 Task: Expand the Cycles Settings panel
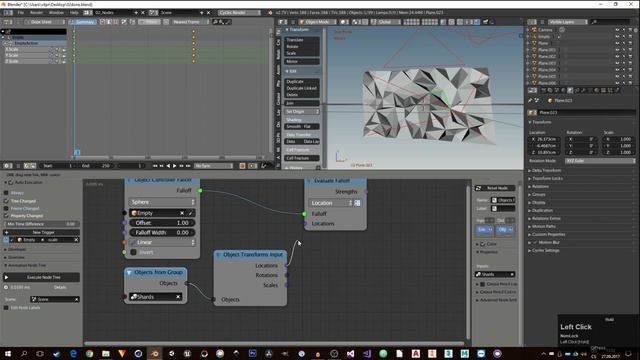(x=546, y=251)
